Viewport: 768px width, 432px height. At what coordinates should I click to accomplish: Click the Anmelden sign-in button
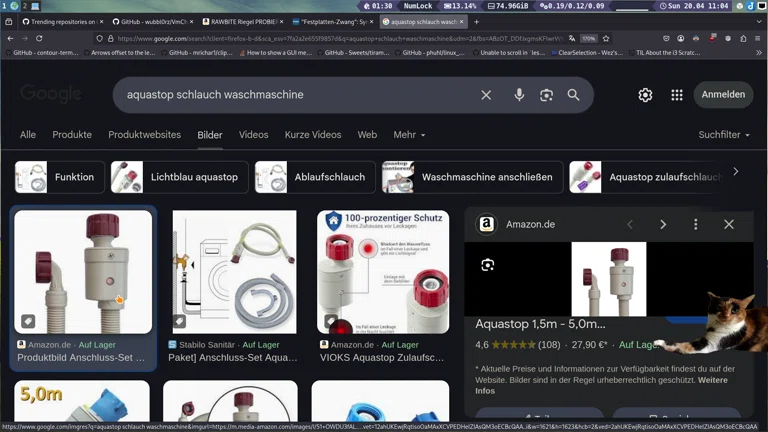pyautogui.click(x=723, y=95)
